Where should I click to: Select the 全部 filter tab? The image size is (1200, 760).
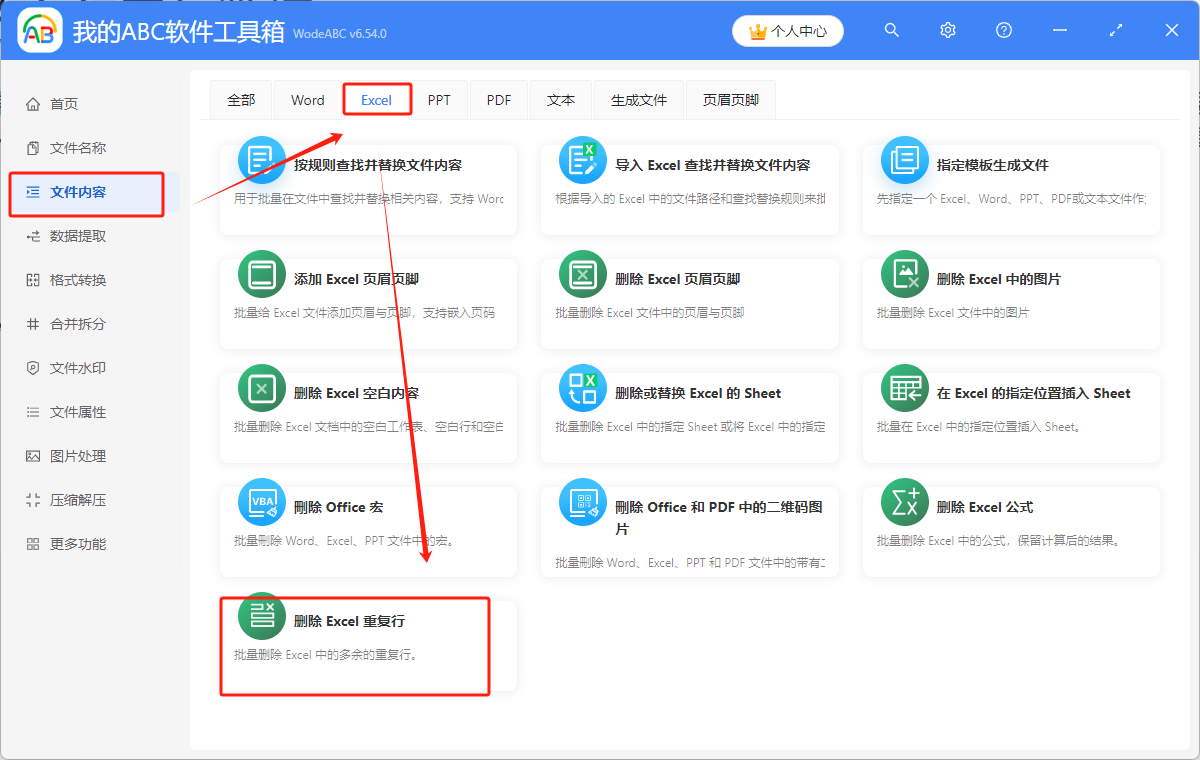(x=240, y=99)
